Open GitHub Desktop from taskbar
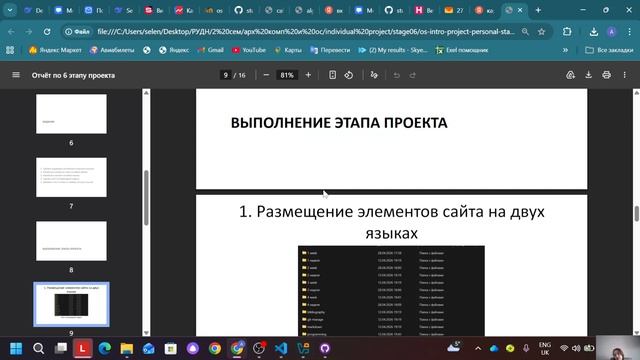 [x=325, y=348]
